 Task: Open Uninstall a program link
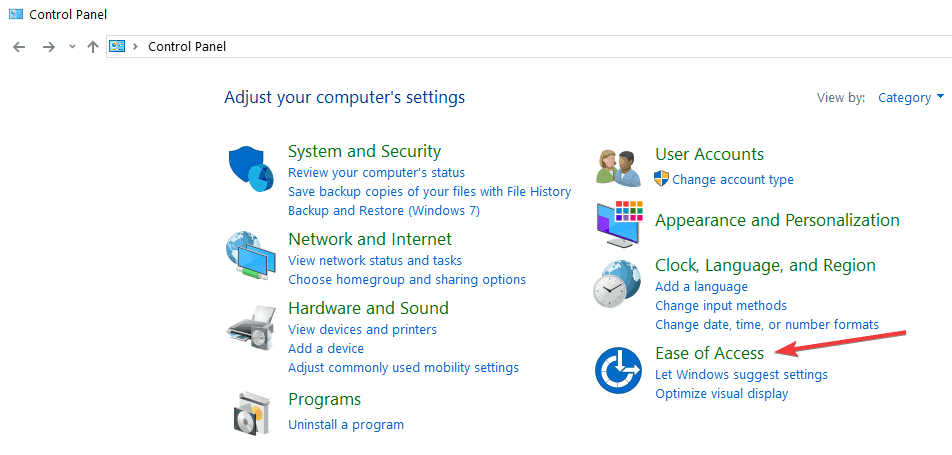[x=345, y=425]
